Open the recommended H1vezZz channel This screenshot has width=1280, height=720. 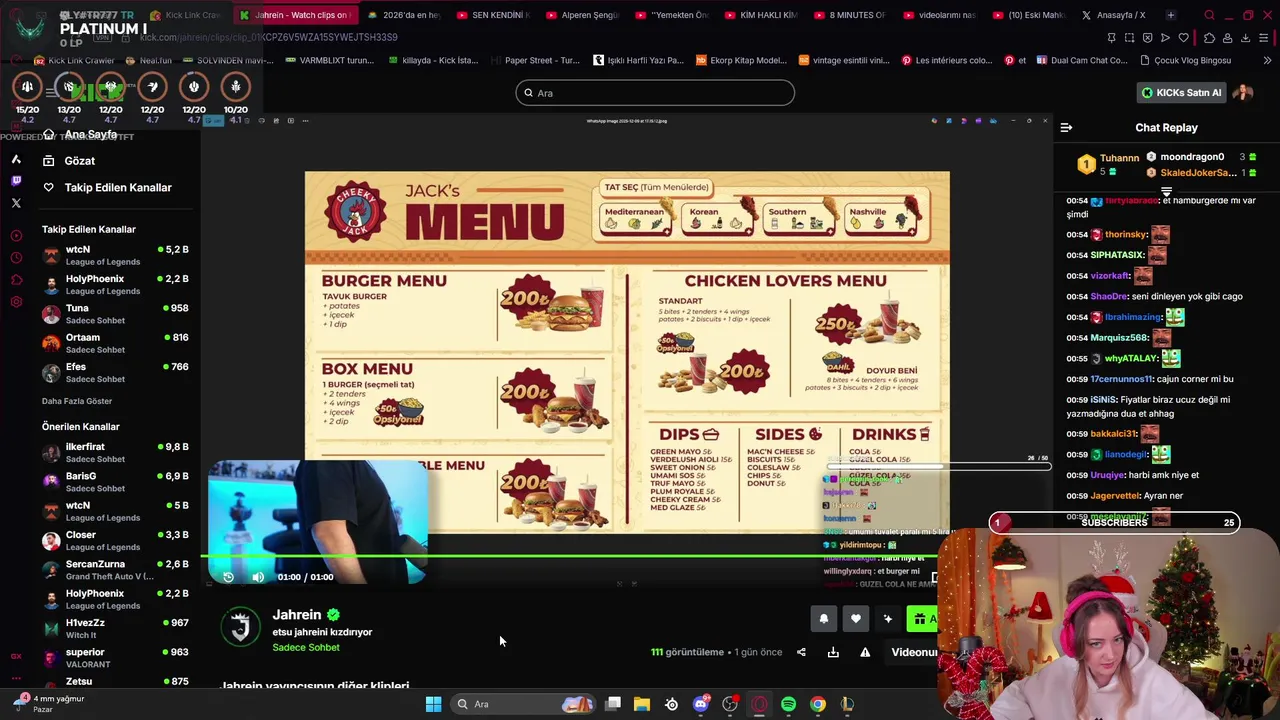pos(115,628)
